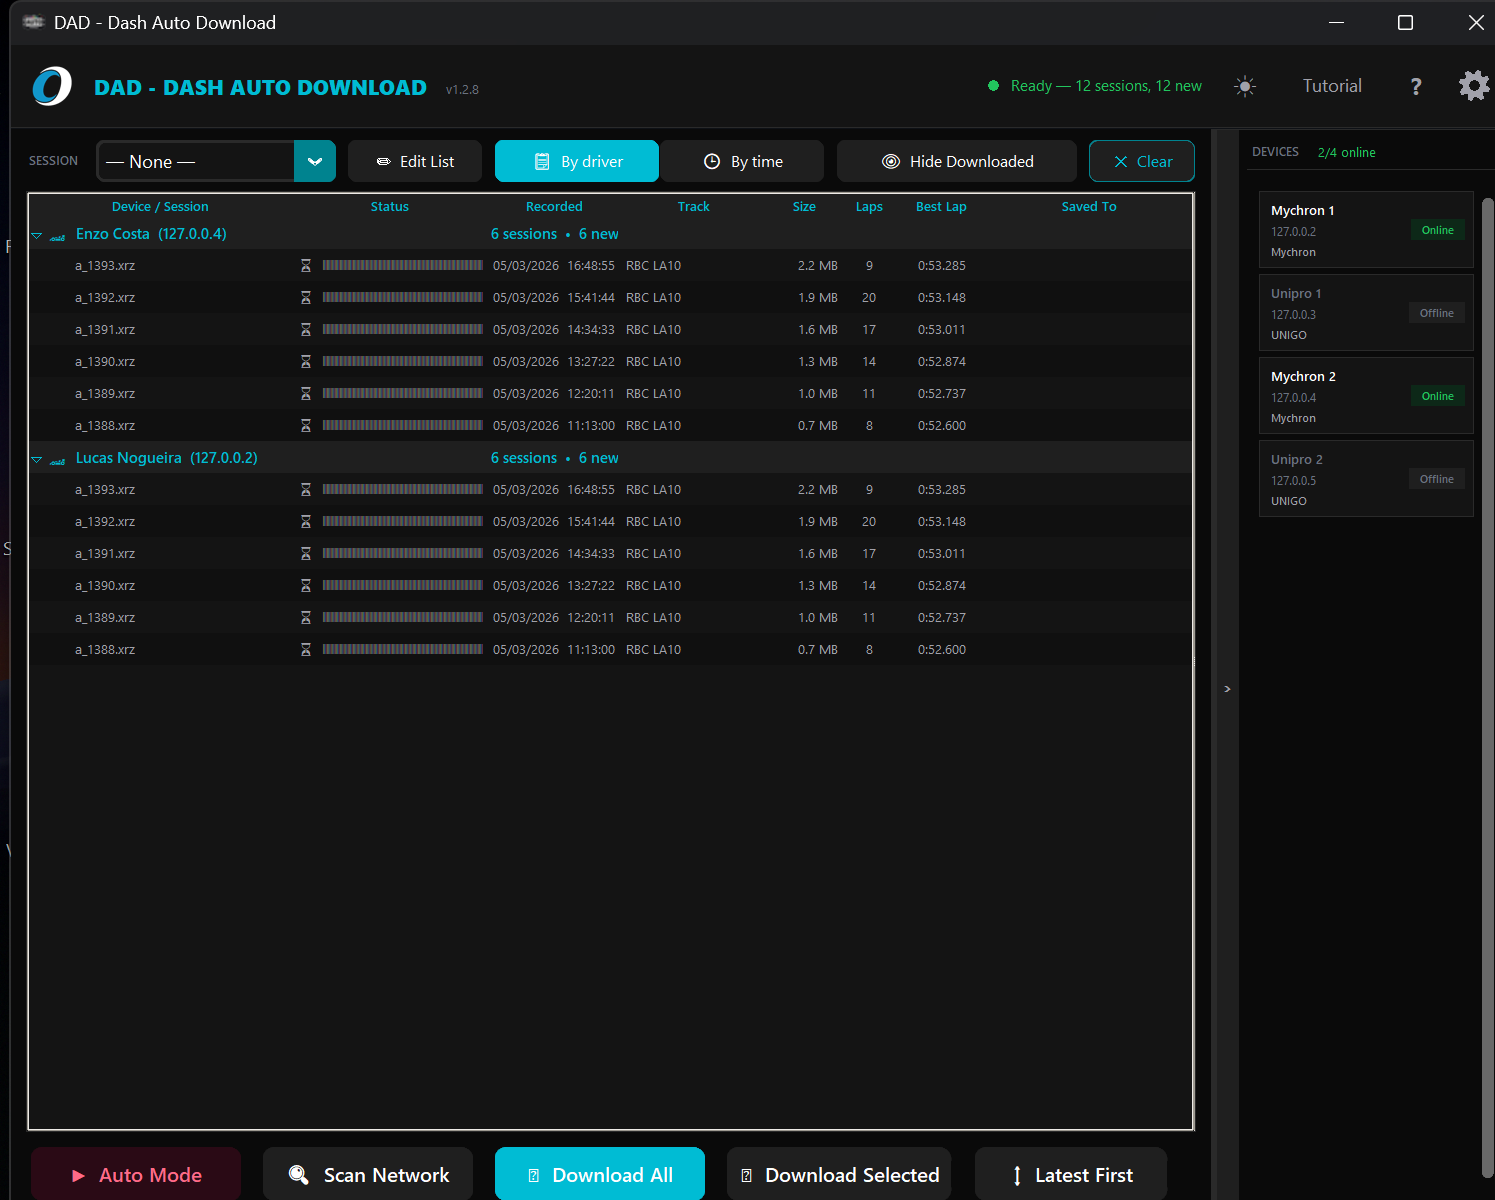Clear the session filter
The height and width of the screenshot is (1200, 1495).
1142,161
